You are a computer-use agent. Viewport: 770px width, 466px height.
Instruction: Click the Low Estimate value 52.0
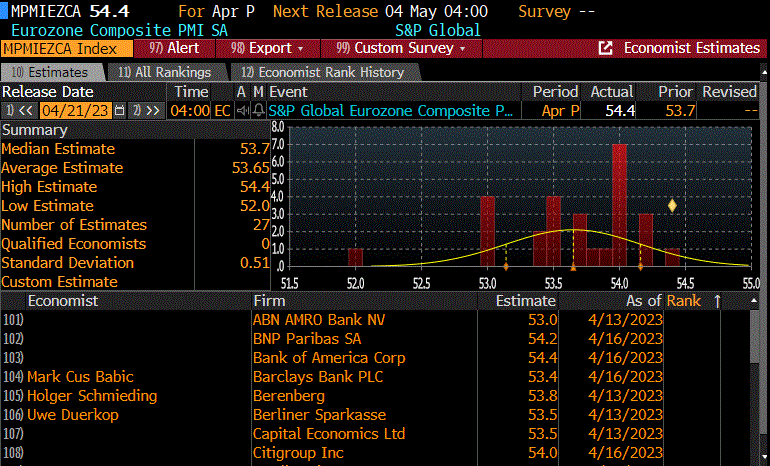click(x=254, y=206)
